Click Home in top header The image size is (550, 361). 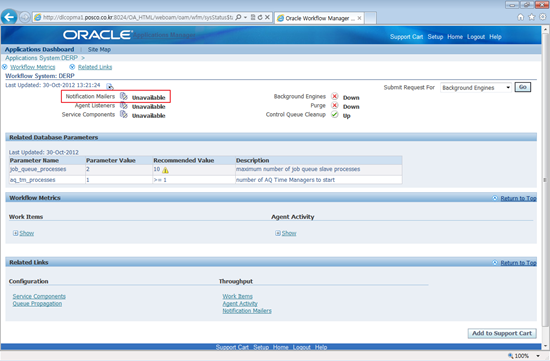pos(455,37)
